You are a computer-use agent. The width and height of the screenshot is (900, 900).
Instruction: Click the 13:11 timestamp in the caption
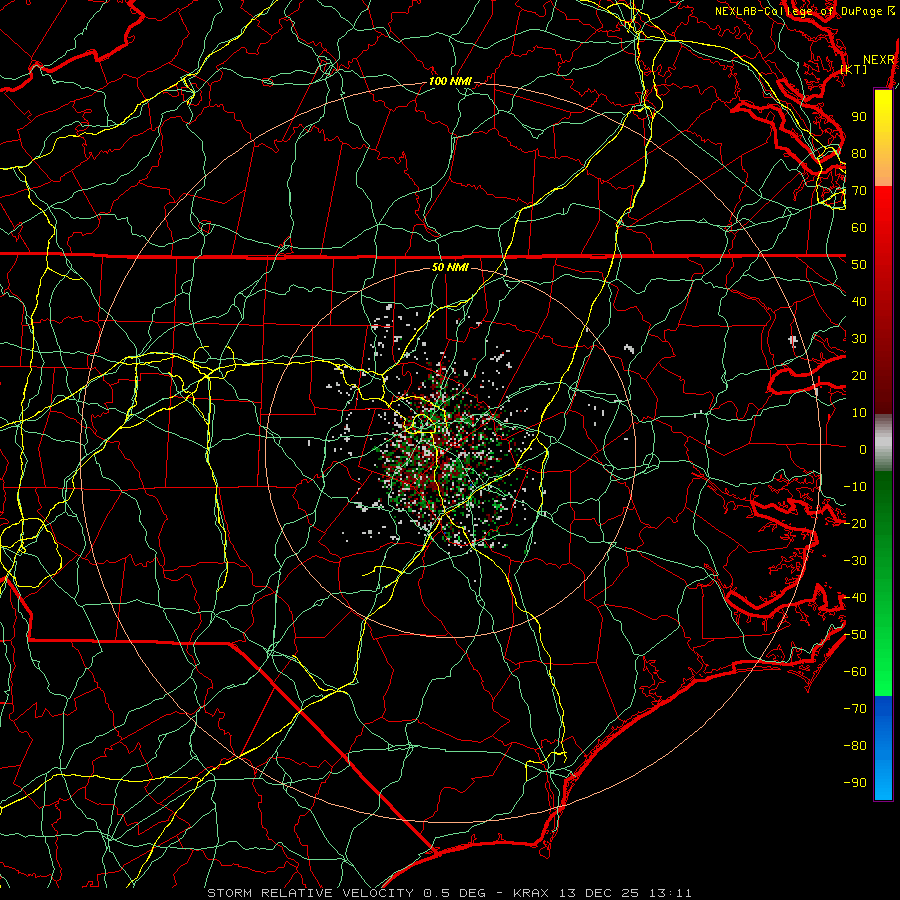tap(670, 893)
